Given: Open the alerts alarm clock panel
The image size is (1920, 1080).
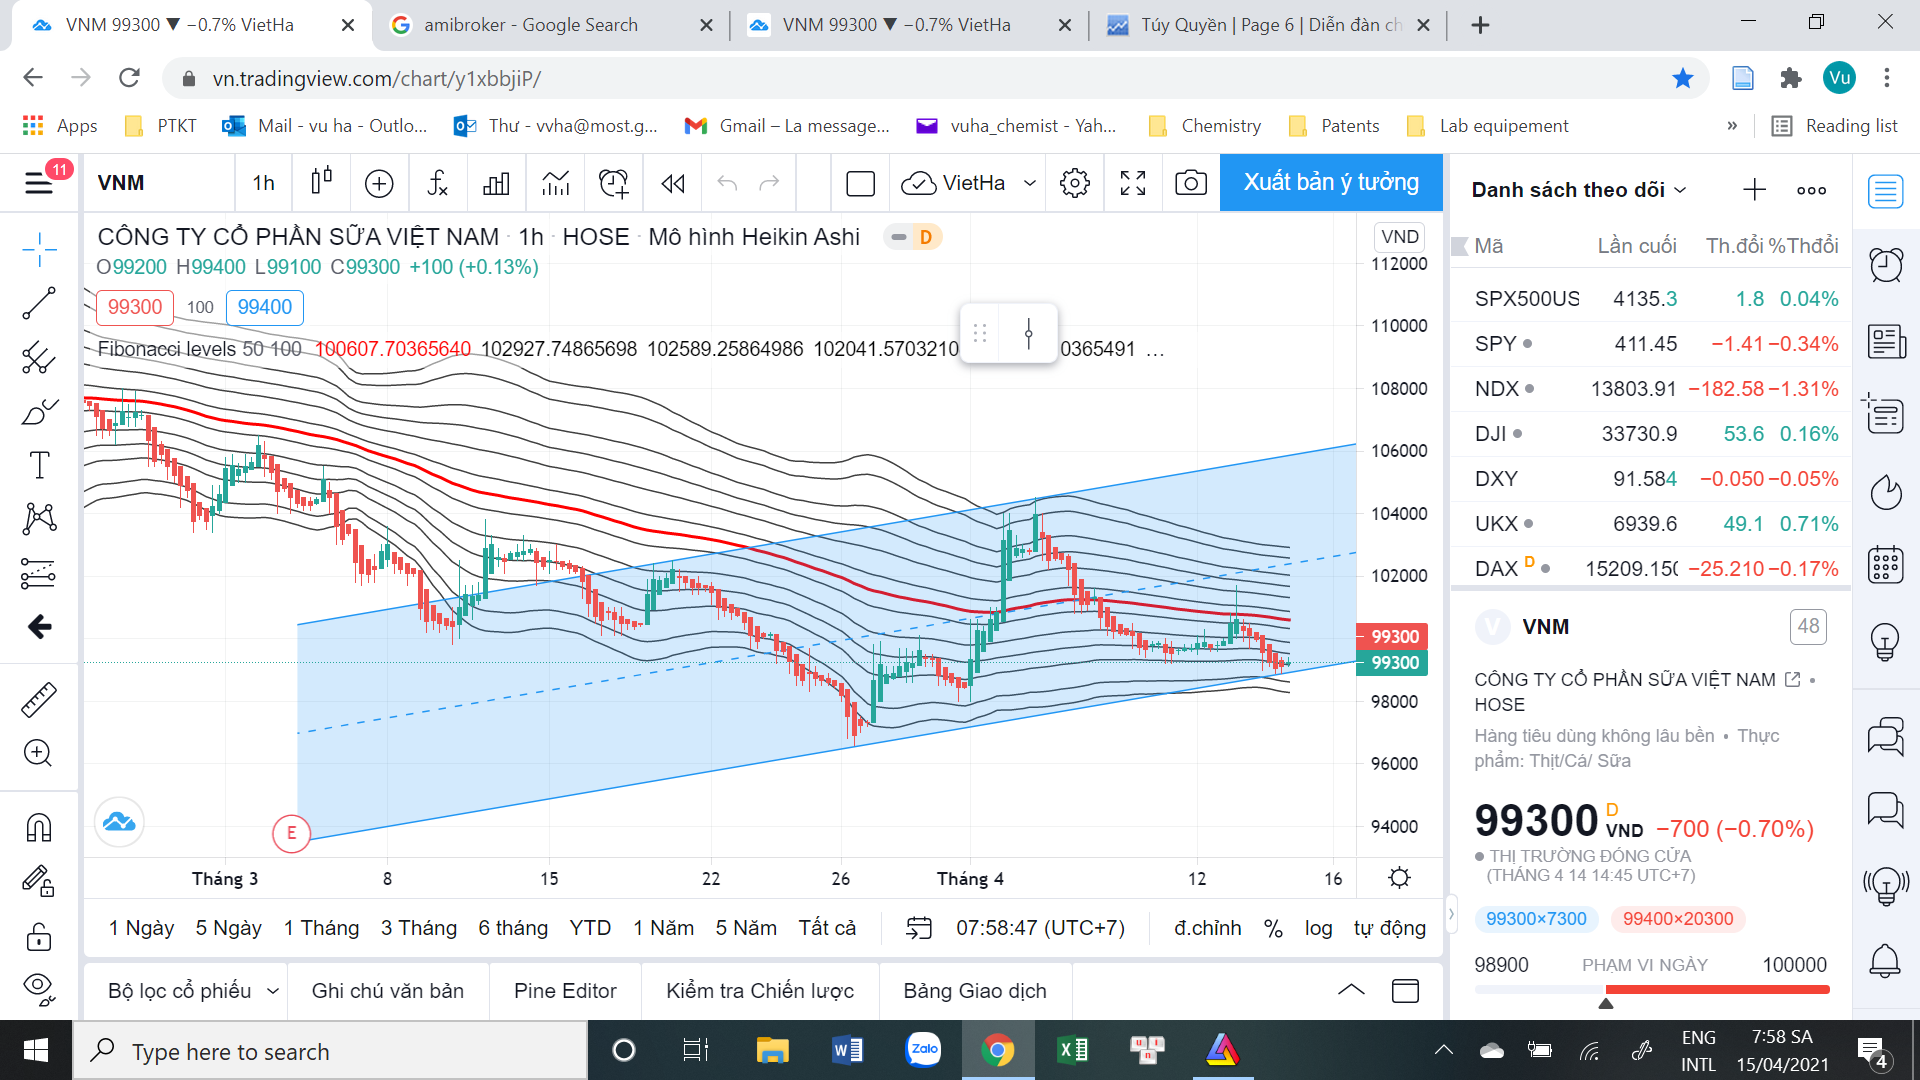Looking at the screenshot, I should pyautogui.click(x=1886, y=265).
